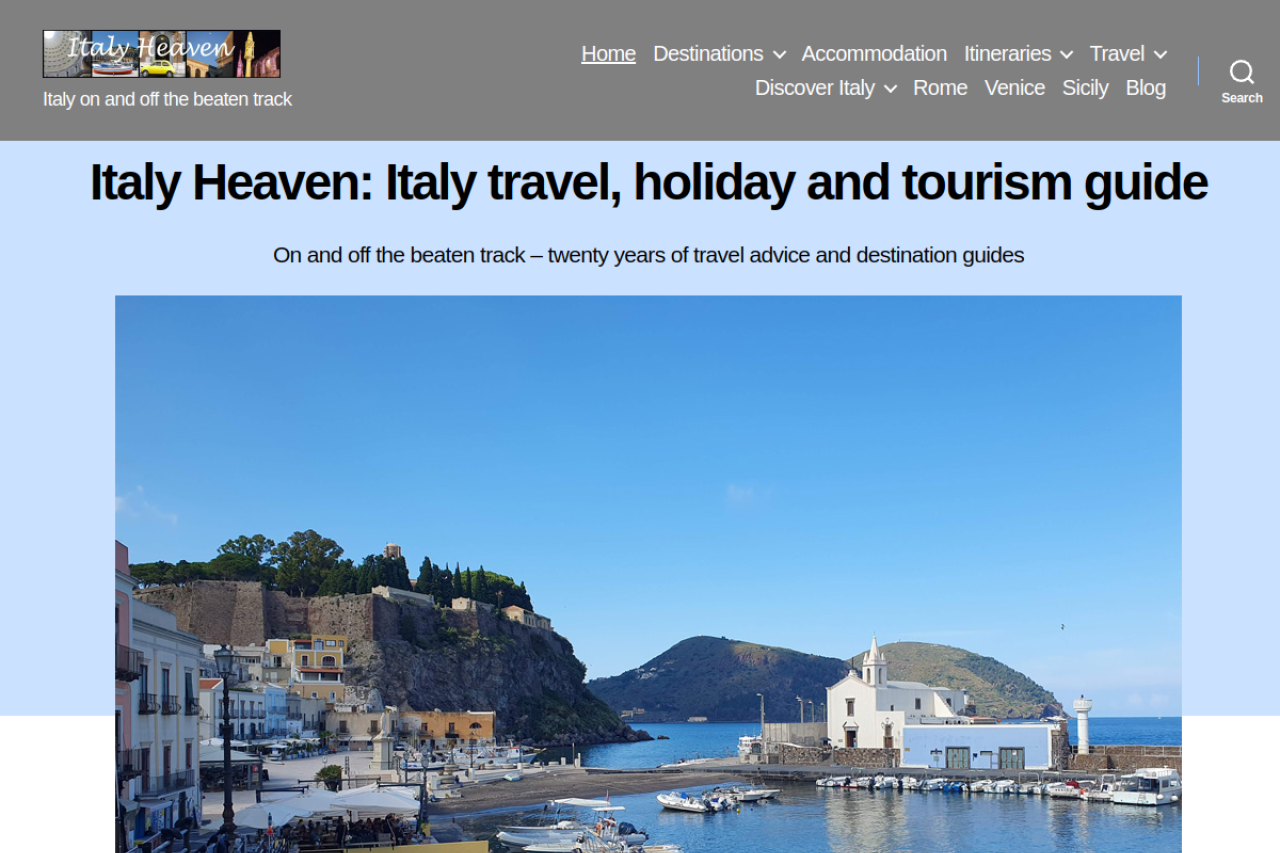Image resolution: width=1280 pixels, height=853 pixels.
Task: Expand the Travel submenu chevron
Action: 1160,55
